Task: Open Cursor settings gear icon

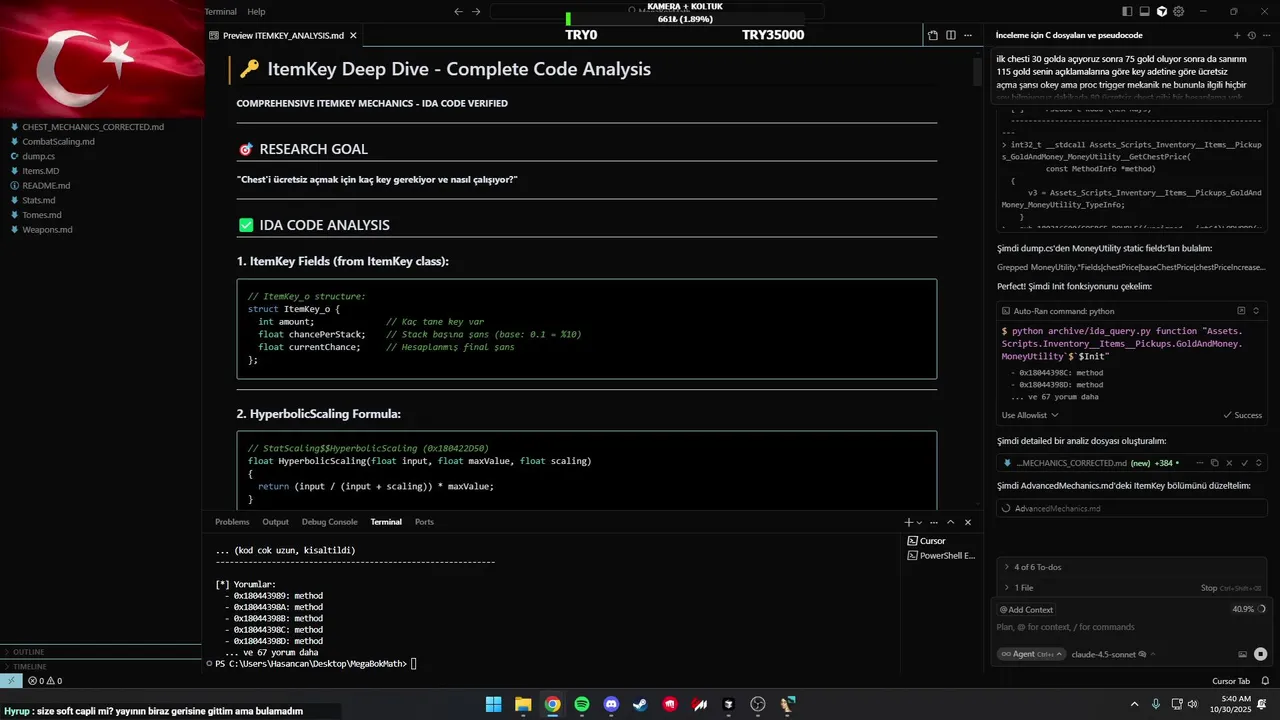Action: coord(1179,12)
